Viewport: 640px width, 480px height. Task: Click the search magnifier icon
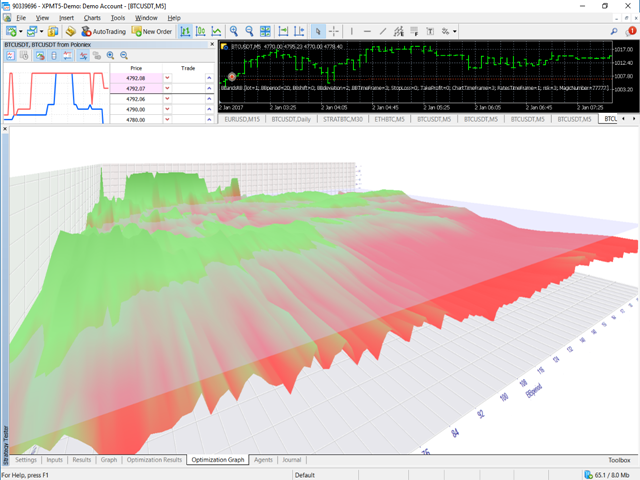[614, 31]
